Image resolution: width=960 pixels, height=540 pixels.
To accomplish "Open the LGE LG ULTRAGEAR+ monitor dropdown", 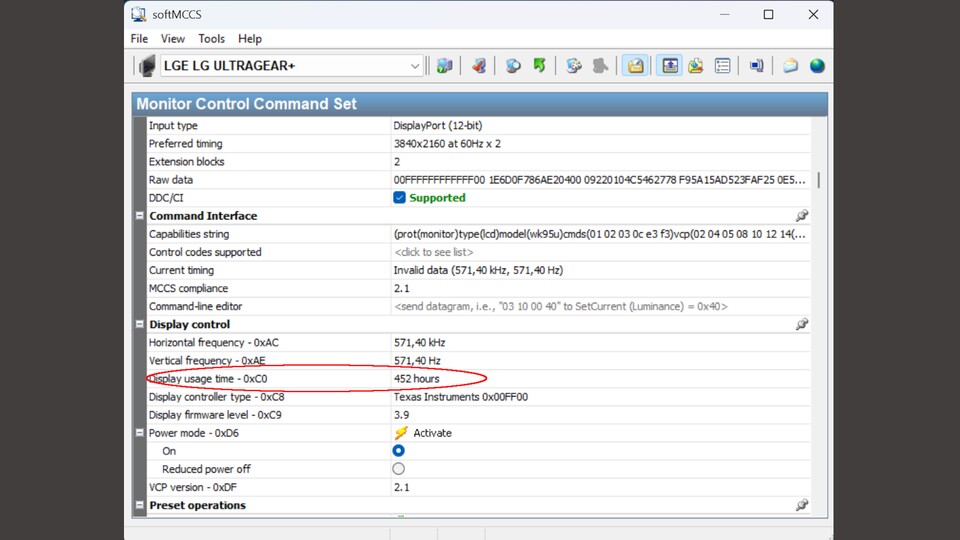I will click(x=414, y=66).
